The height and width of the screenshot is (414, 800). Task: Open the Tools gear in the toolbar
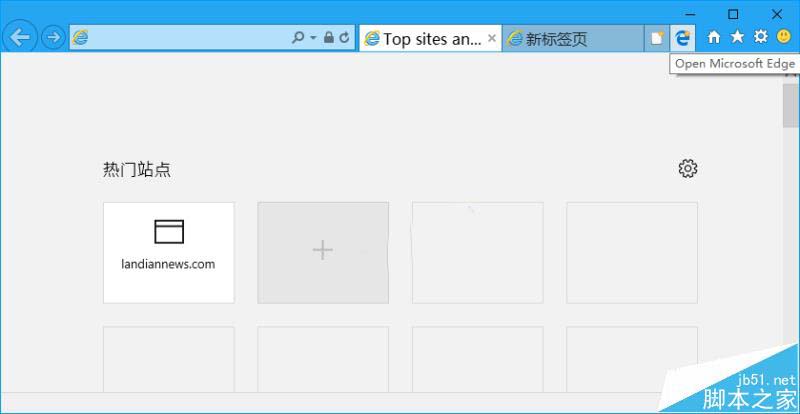(x=760, y=36)
